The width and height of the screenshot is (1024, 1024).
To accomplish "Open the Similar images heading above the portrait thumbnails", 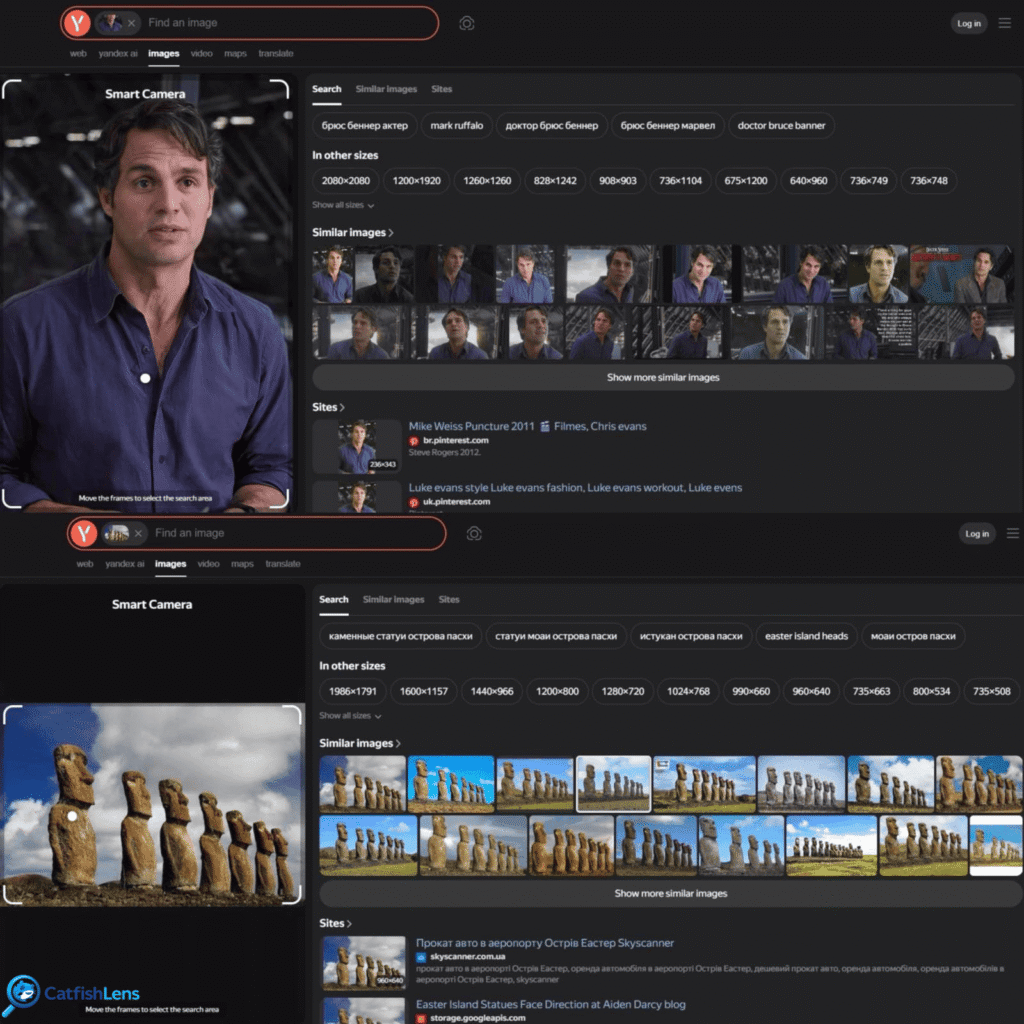I will [x=353, y=232].
